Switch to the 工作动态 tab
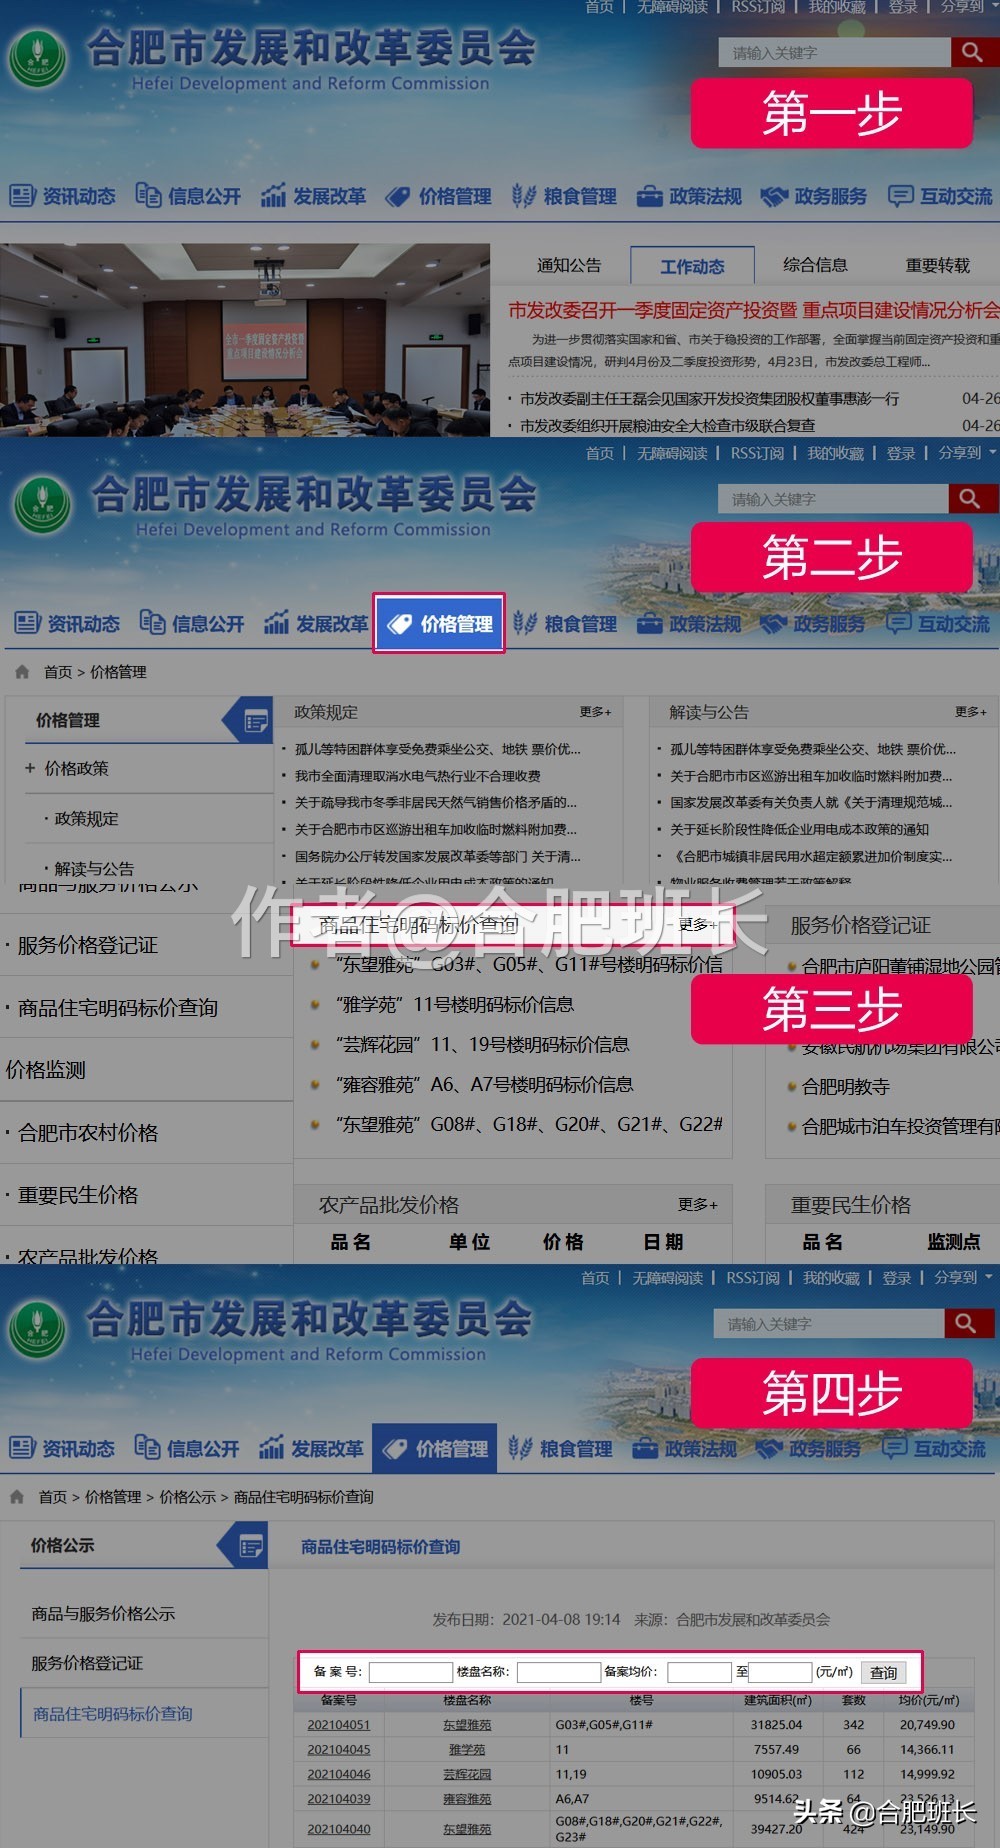This screenshot has width=1000, height=1848. point(692,266)
